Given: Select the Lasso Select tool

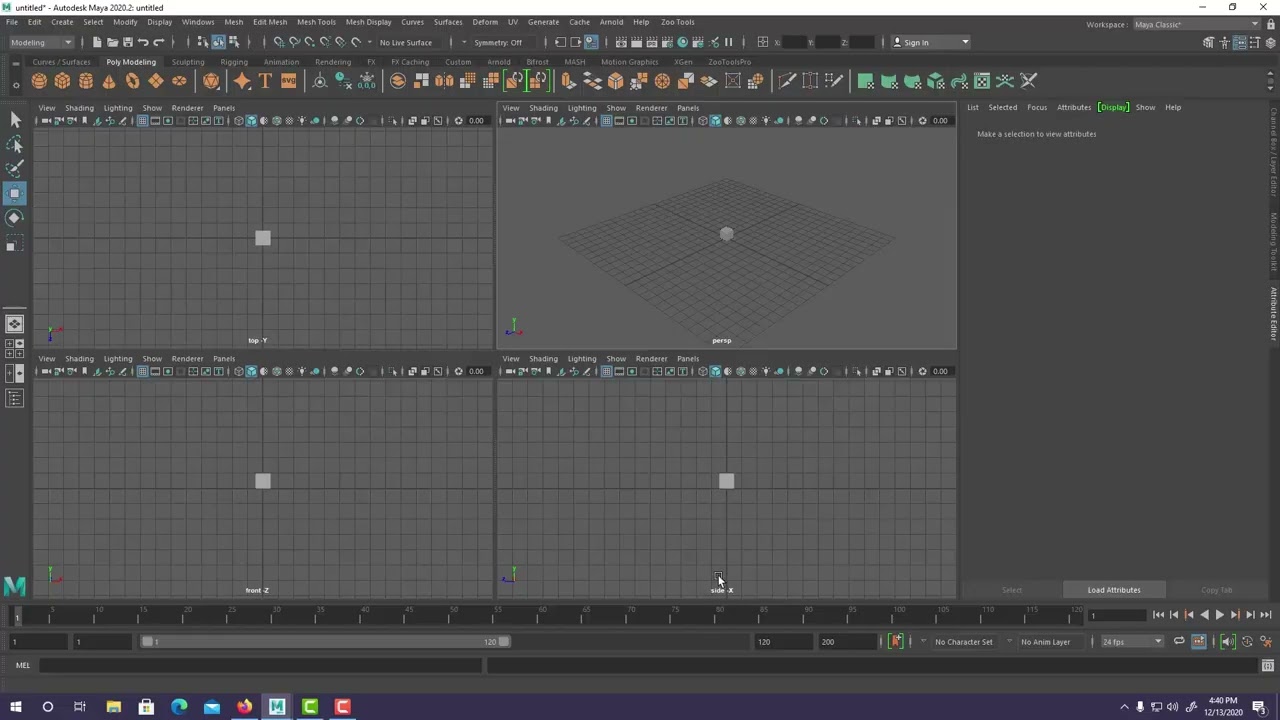Looking at the screenshot, I should pos(15,145).
